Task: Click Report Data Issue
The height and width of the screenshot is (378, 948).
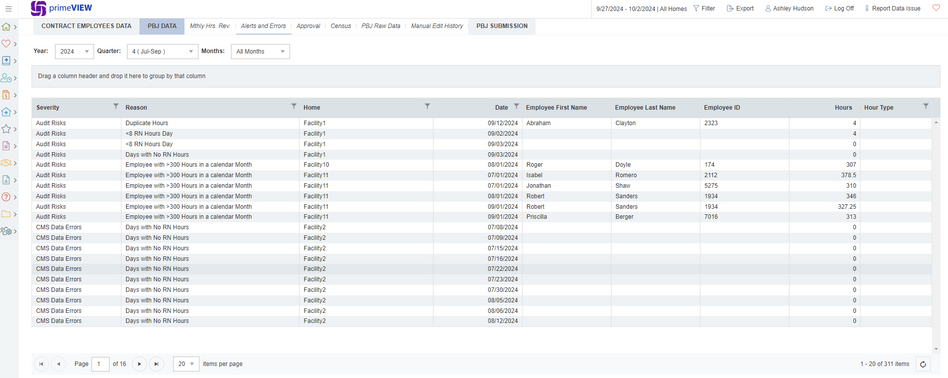Action: click(892, 8)
